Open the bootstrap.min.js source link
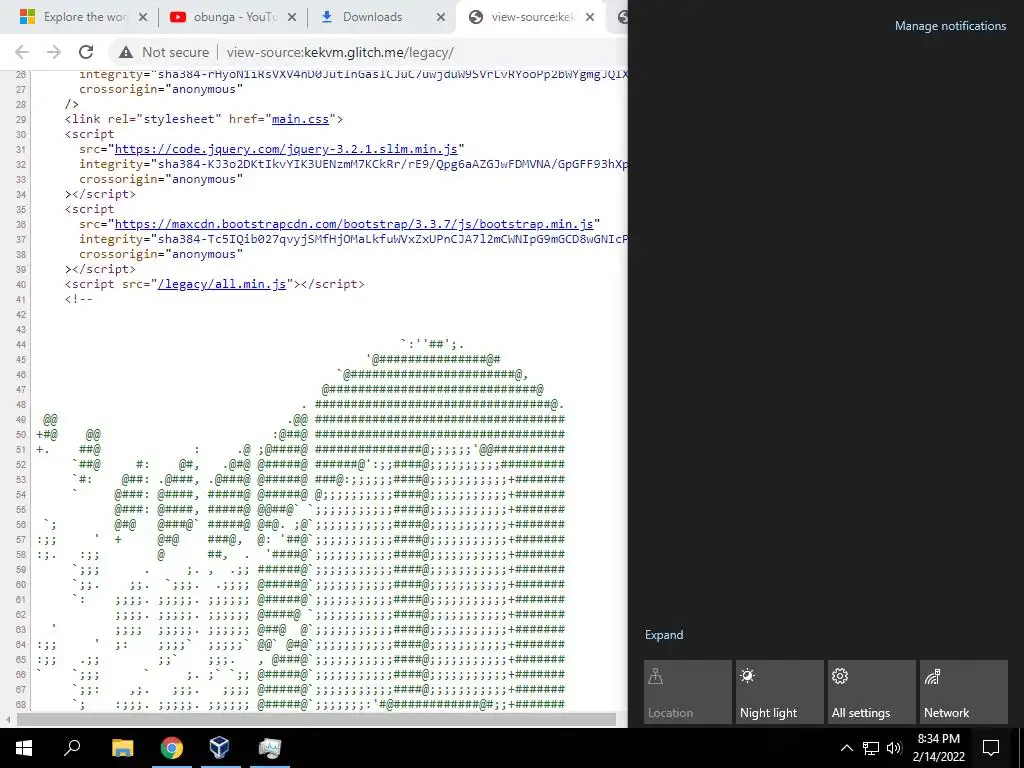The width and height of the screenshot is (1024, 768). 354,224
